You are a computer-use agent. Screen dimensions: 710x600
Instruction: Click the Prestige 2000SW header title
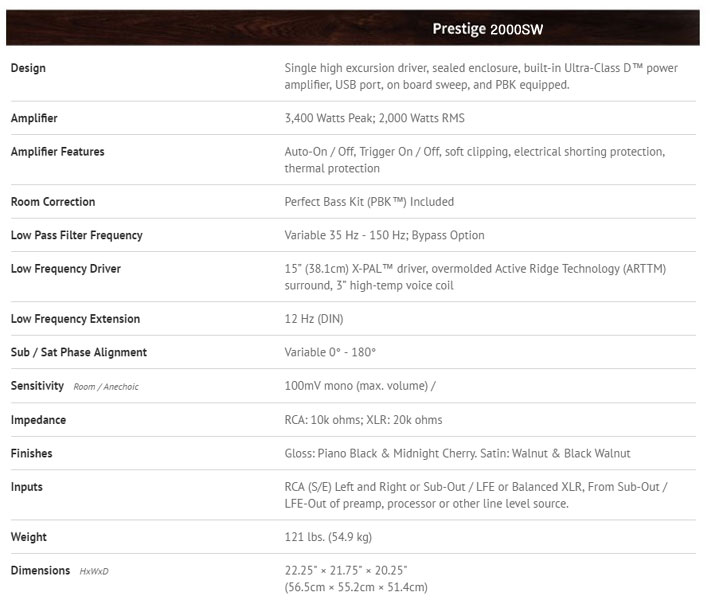pos(488,29)
